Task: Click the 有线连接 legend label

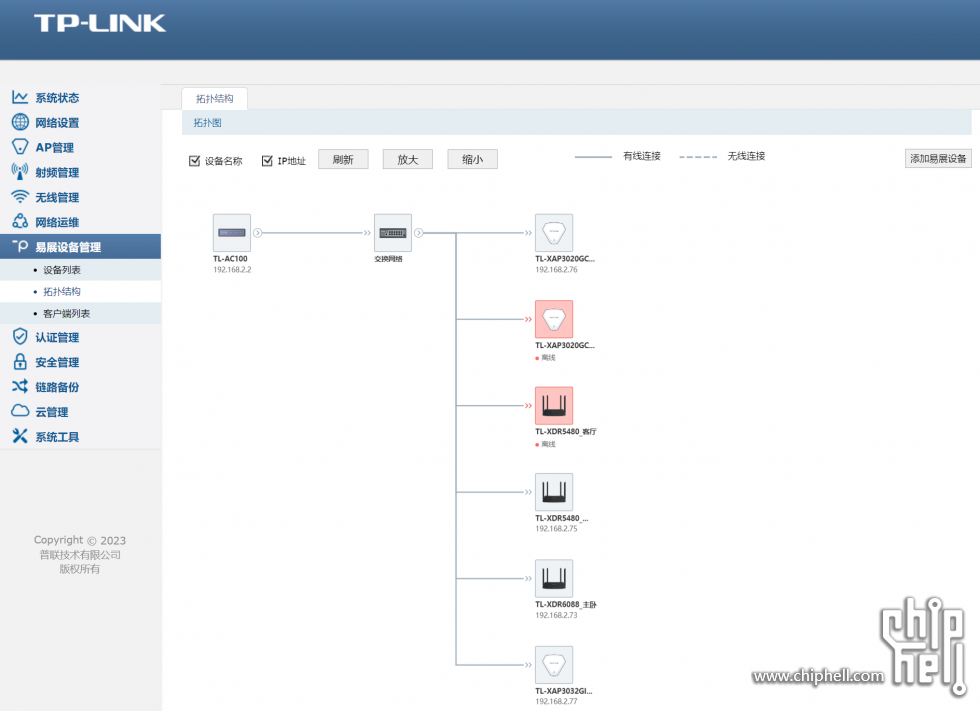Action: point(642,156)
